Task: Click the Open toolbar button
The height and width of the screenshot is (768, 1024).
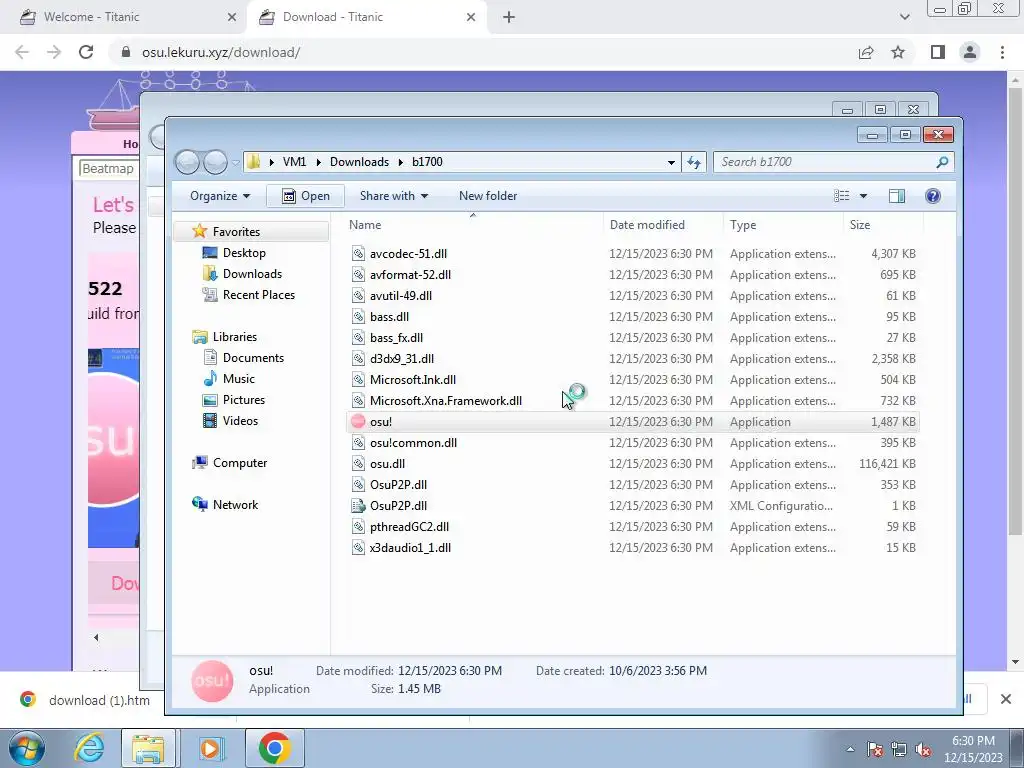Action: pos(305,196)
